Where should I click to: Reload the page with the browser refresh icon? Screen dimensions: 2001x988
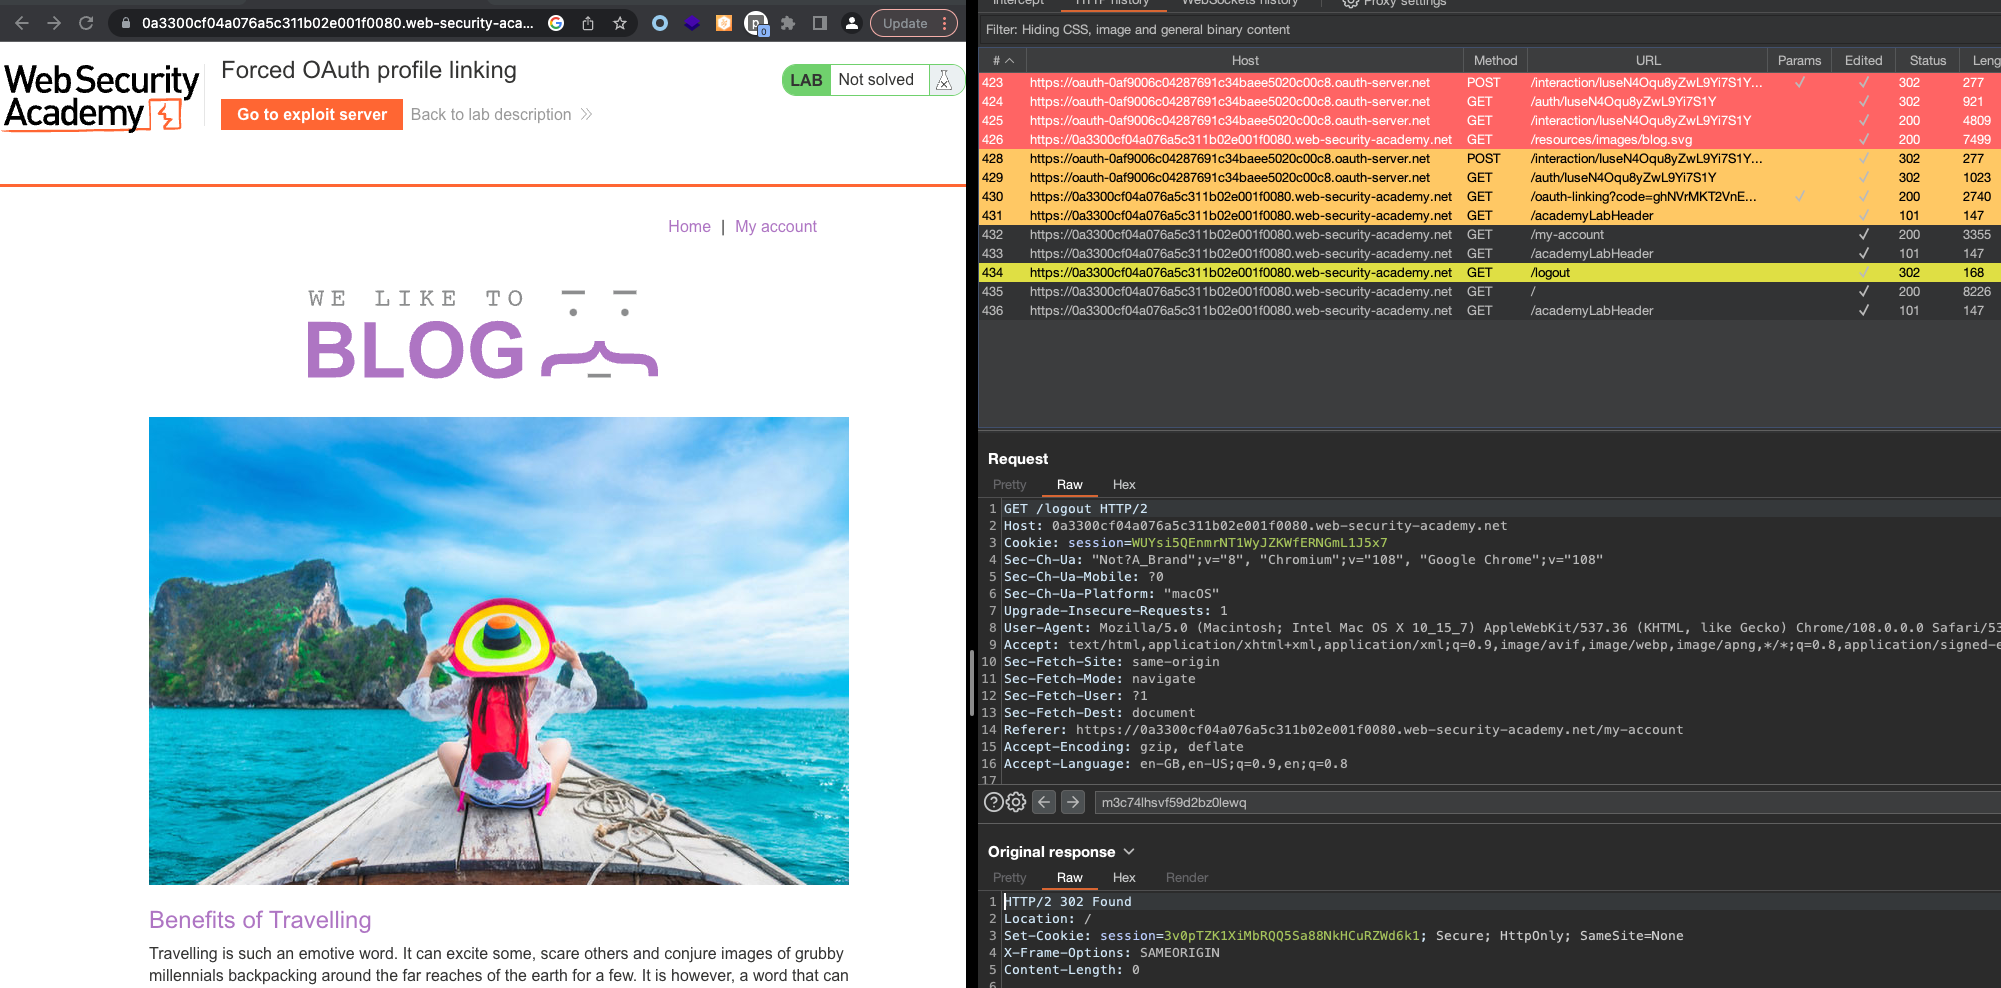coord(86,23)
